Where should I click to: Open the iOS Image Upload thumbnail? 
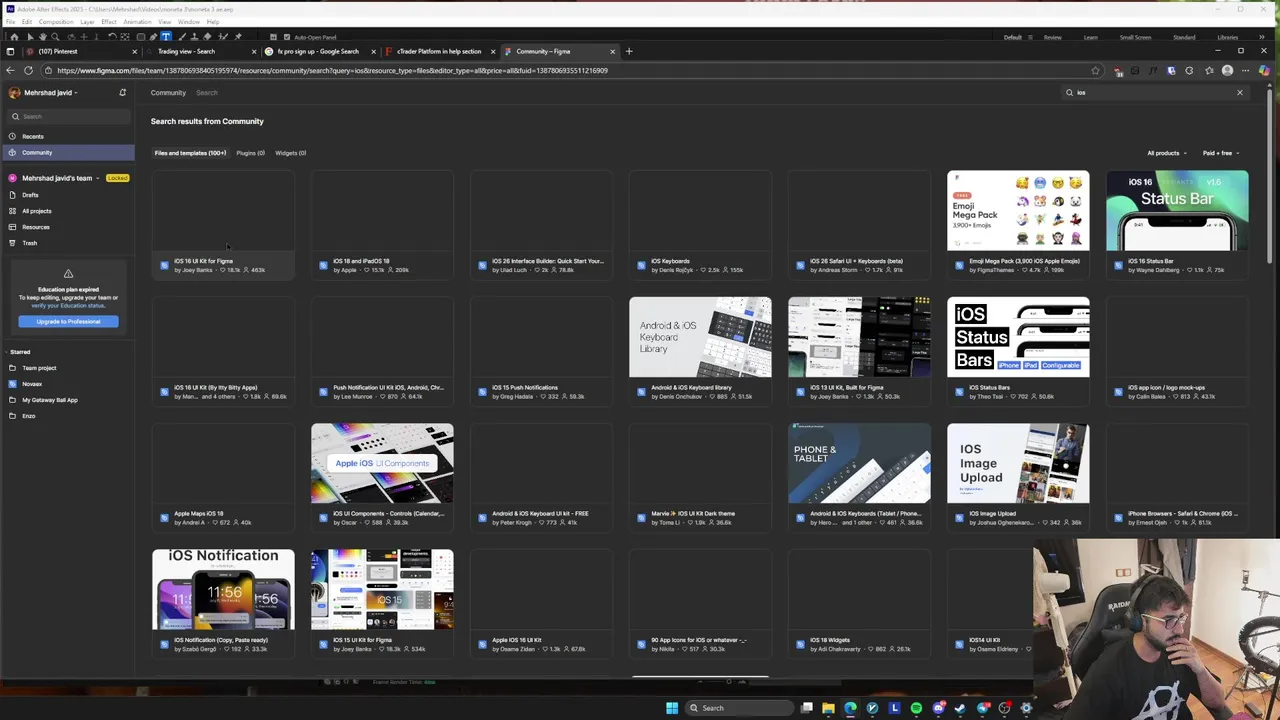(1018, 463)
